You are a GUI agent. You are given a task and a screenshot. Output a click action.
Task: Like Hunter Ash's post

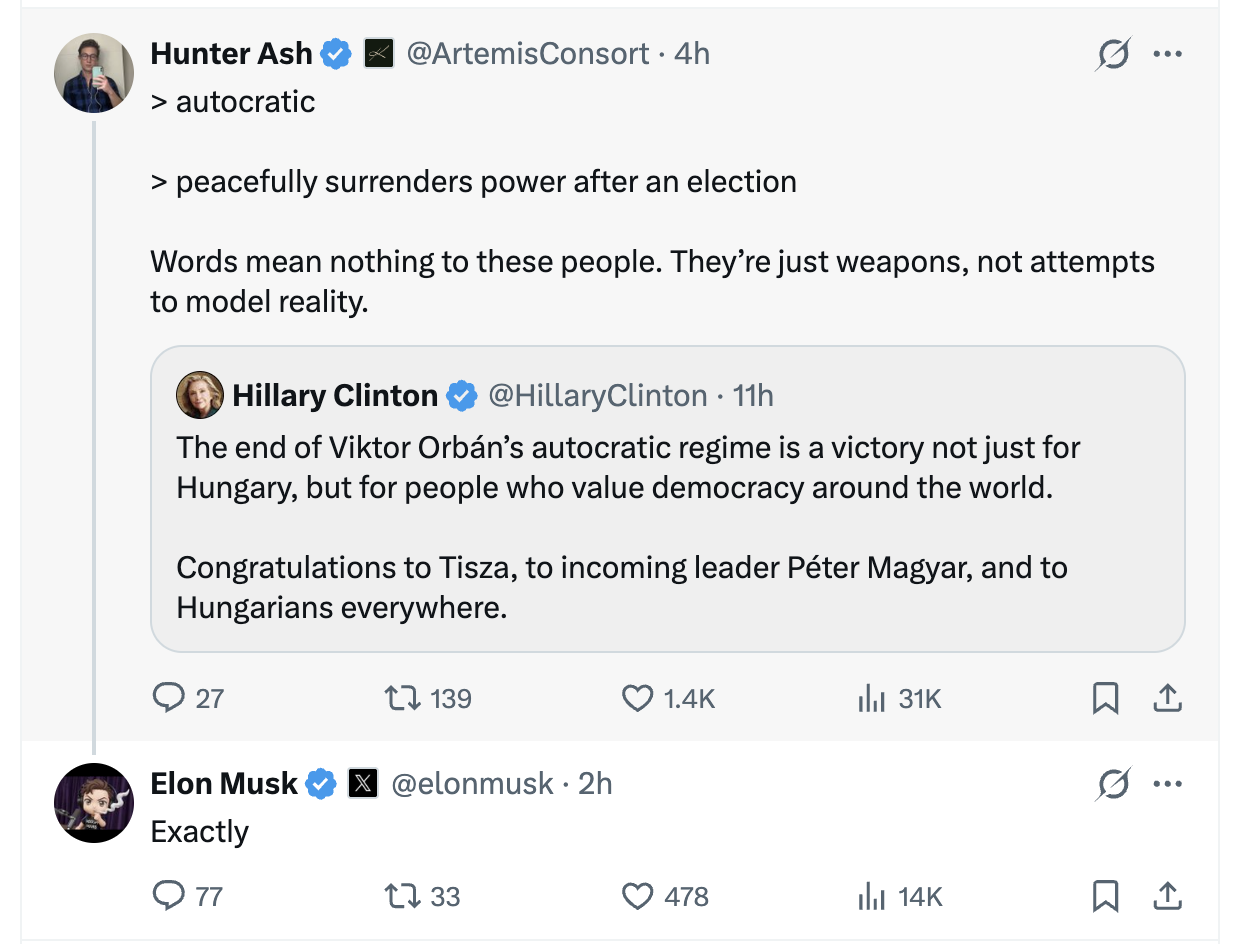coord(638,697)
